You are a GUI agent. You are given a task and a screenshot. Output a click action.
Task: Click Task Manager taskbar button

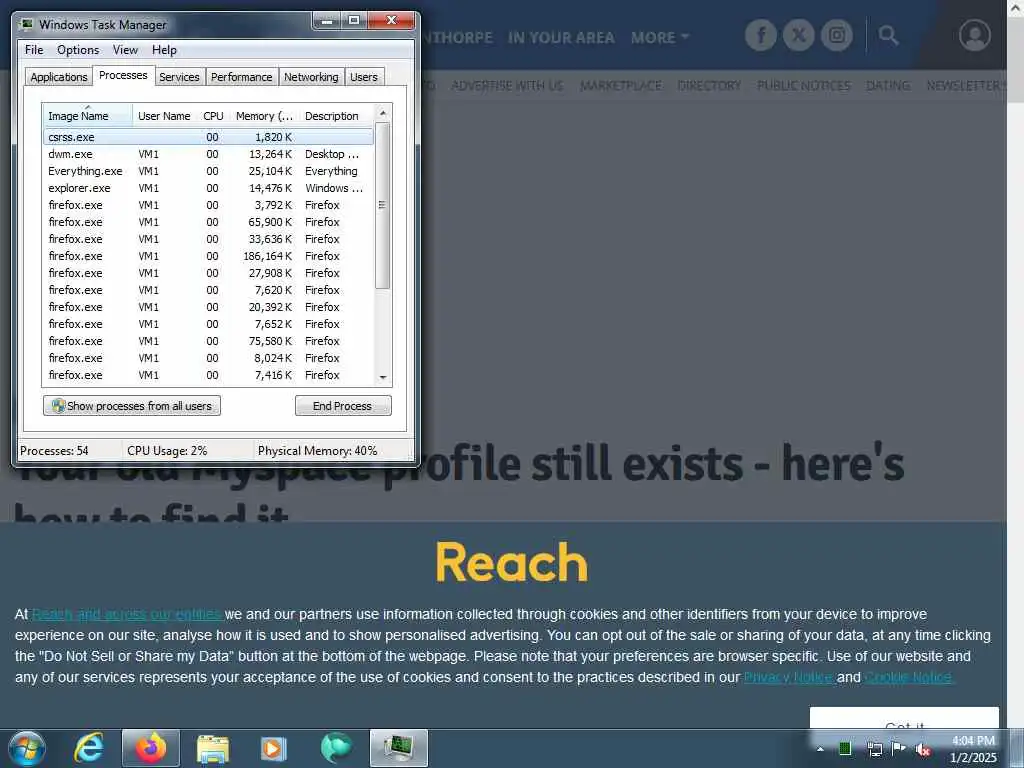(x=398, y=748)
